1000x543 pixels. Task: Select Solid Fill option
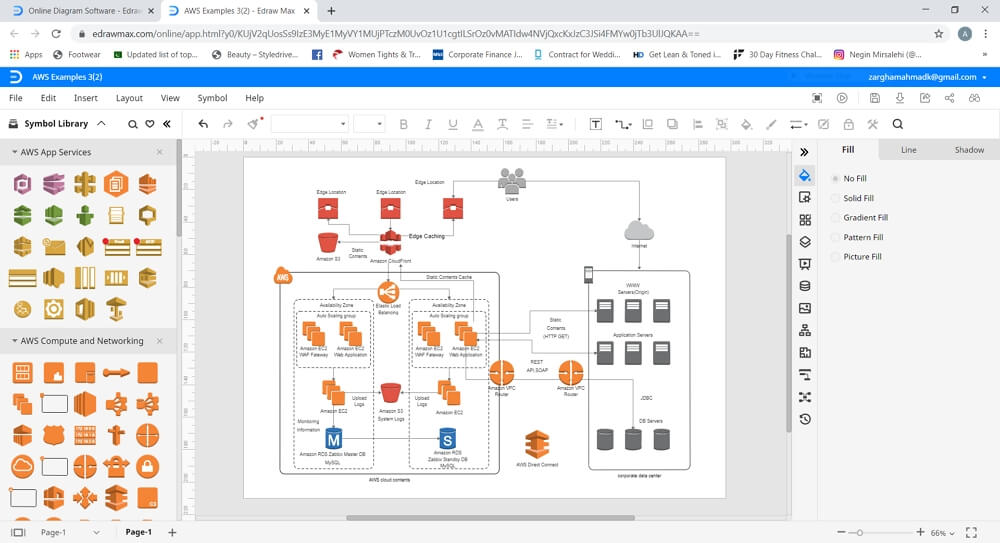pos(852,198)
